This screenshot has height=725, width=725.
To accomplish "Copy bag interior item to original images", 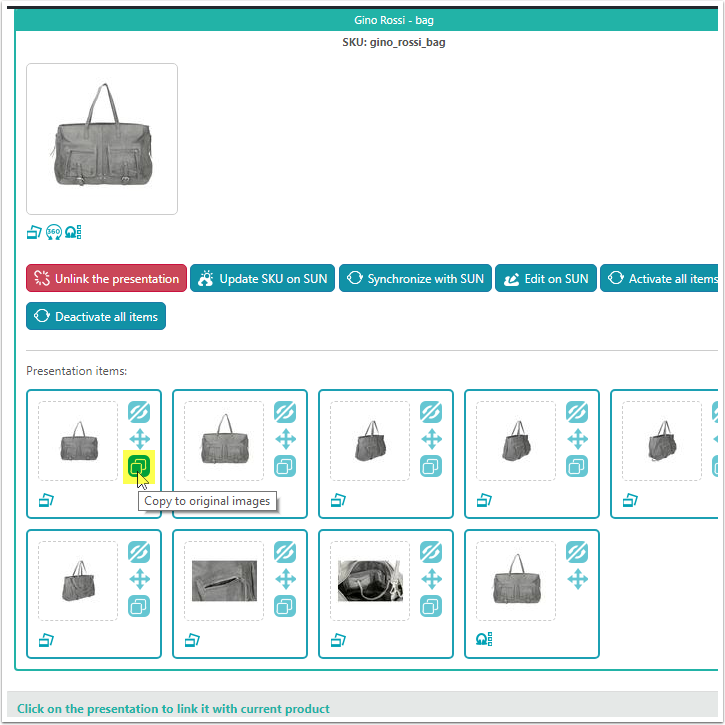I will tap(431, 606).
